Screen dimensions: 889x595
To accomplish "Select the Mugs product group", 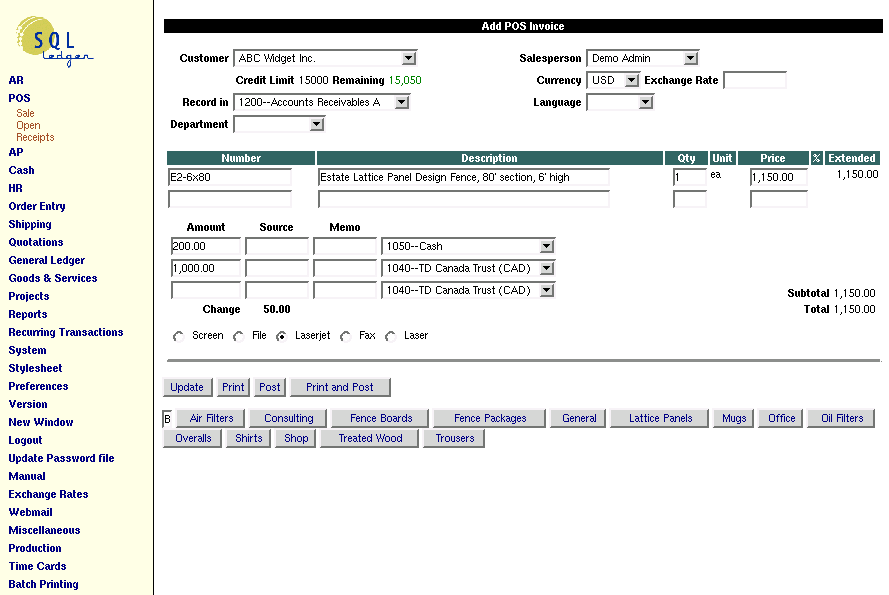I will pos(733,418).
